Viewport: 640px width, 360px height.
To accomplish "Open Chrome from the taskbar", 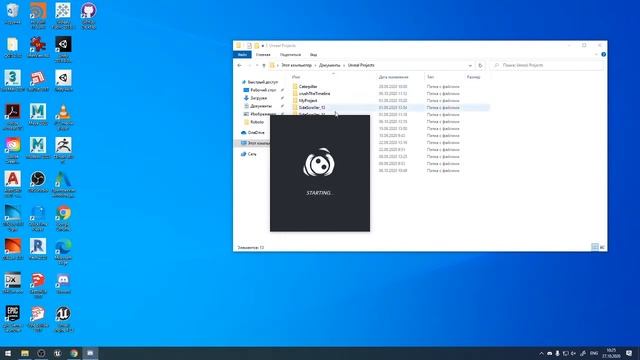I will 74,353.
